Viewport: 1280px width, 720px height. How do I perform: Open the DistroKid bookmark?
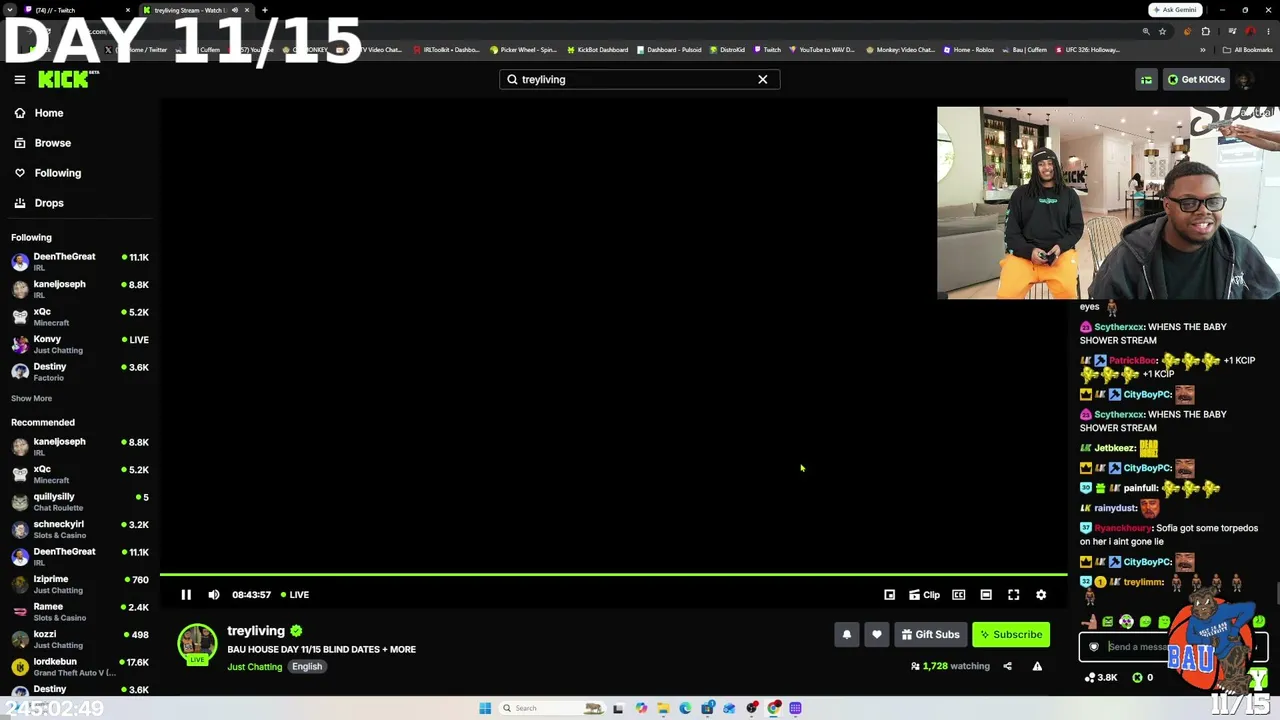[727, 50]
